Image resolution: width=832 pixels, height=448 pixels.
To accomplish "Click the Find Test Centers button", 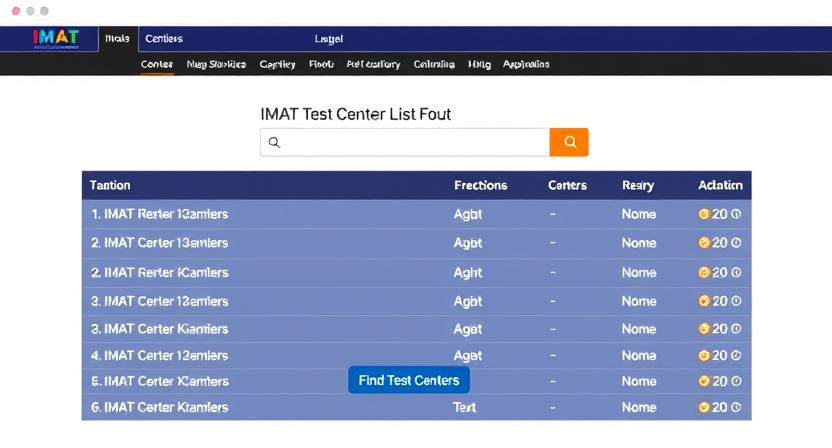I will pos(409,380).
